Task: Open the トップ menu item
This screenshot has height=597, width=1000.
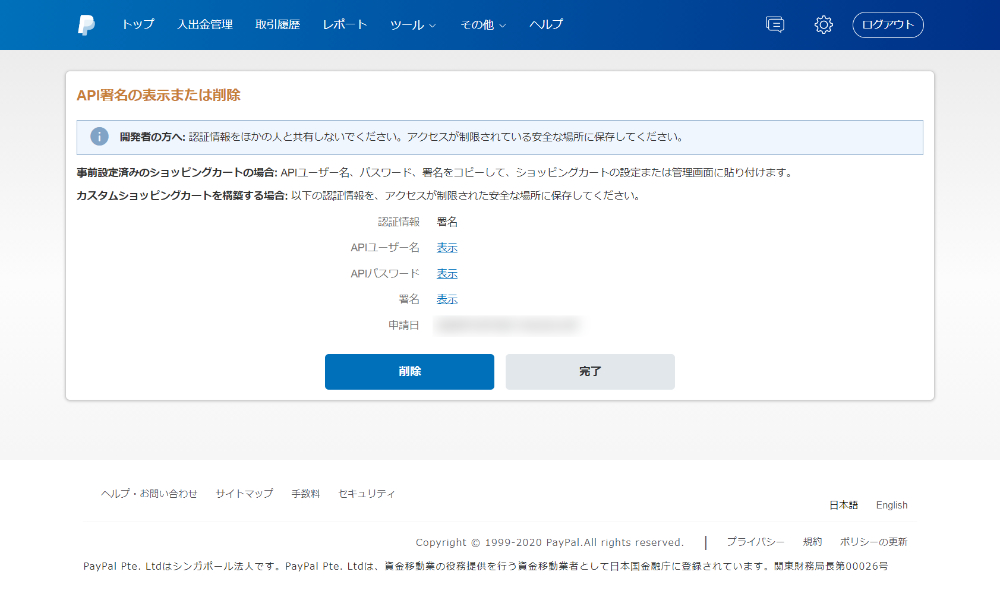Action: point(138,25)
